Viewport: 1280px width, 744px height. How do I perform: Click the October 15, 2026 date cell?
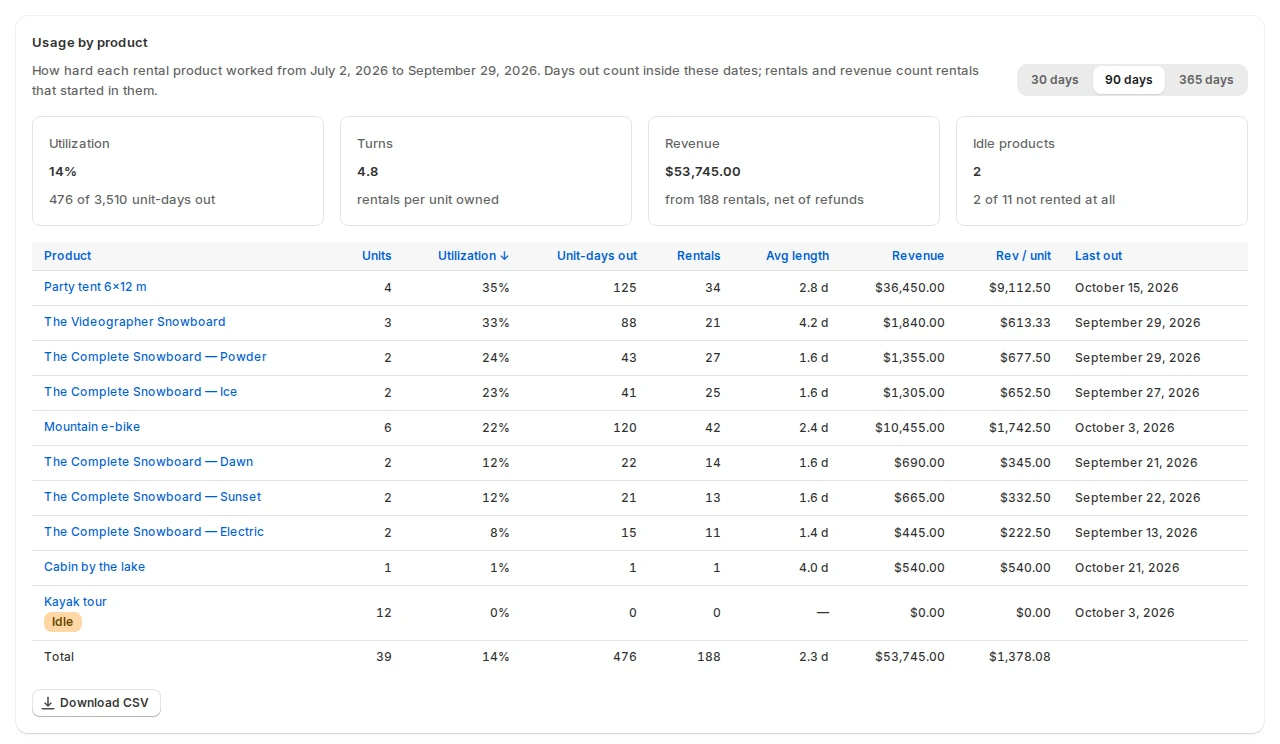[1127, 288]
